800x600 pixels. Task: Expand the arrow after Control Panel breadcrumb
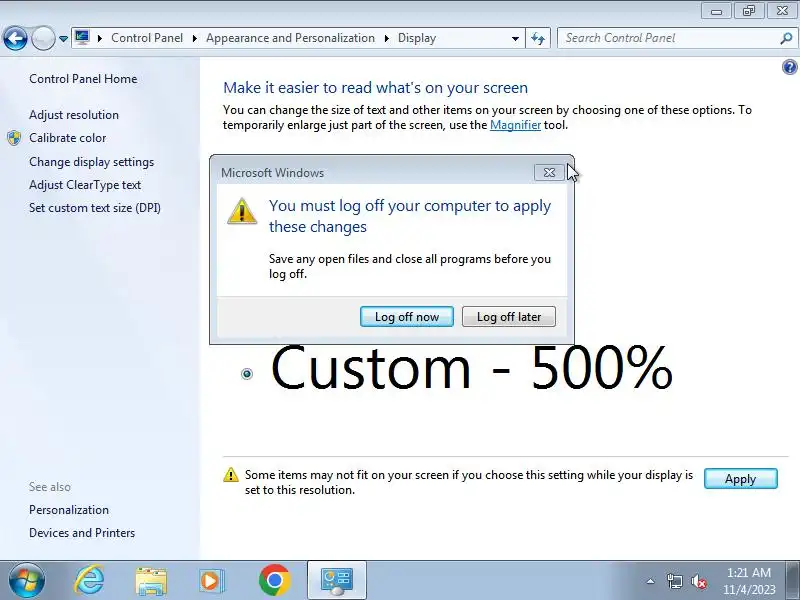pyautogui.click(x=194, y=38)
